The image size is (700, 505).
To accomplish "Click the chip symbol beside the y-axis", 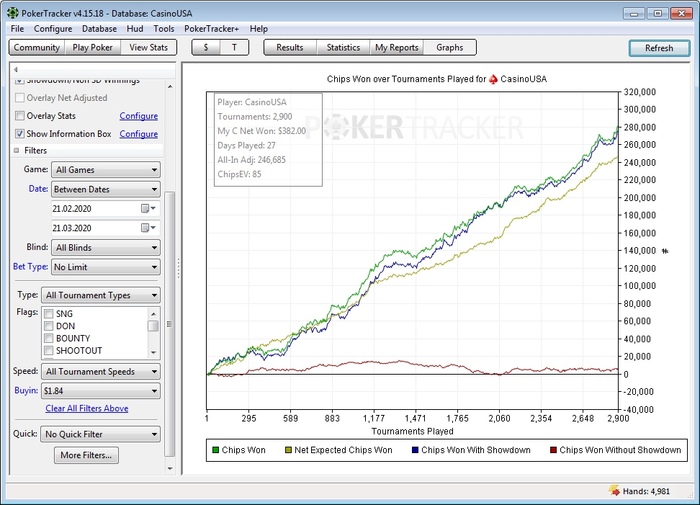I will pyautogui.click(x=665, y=251).
